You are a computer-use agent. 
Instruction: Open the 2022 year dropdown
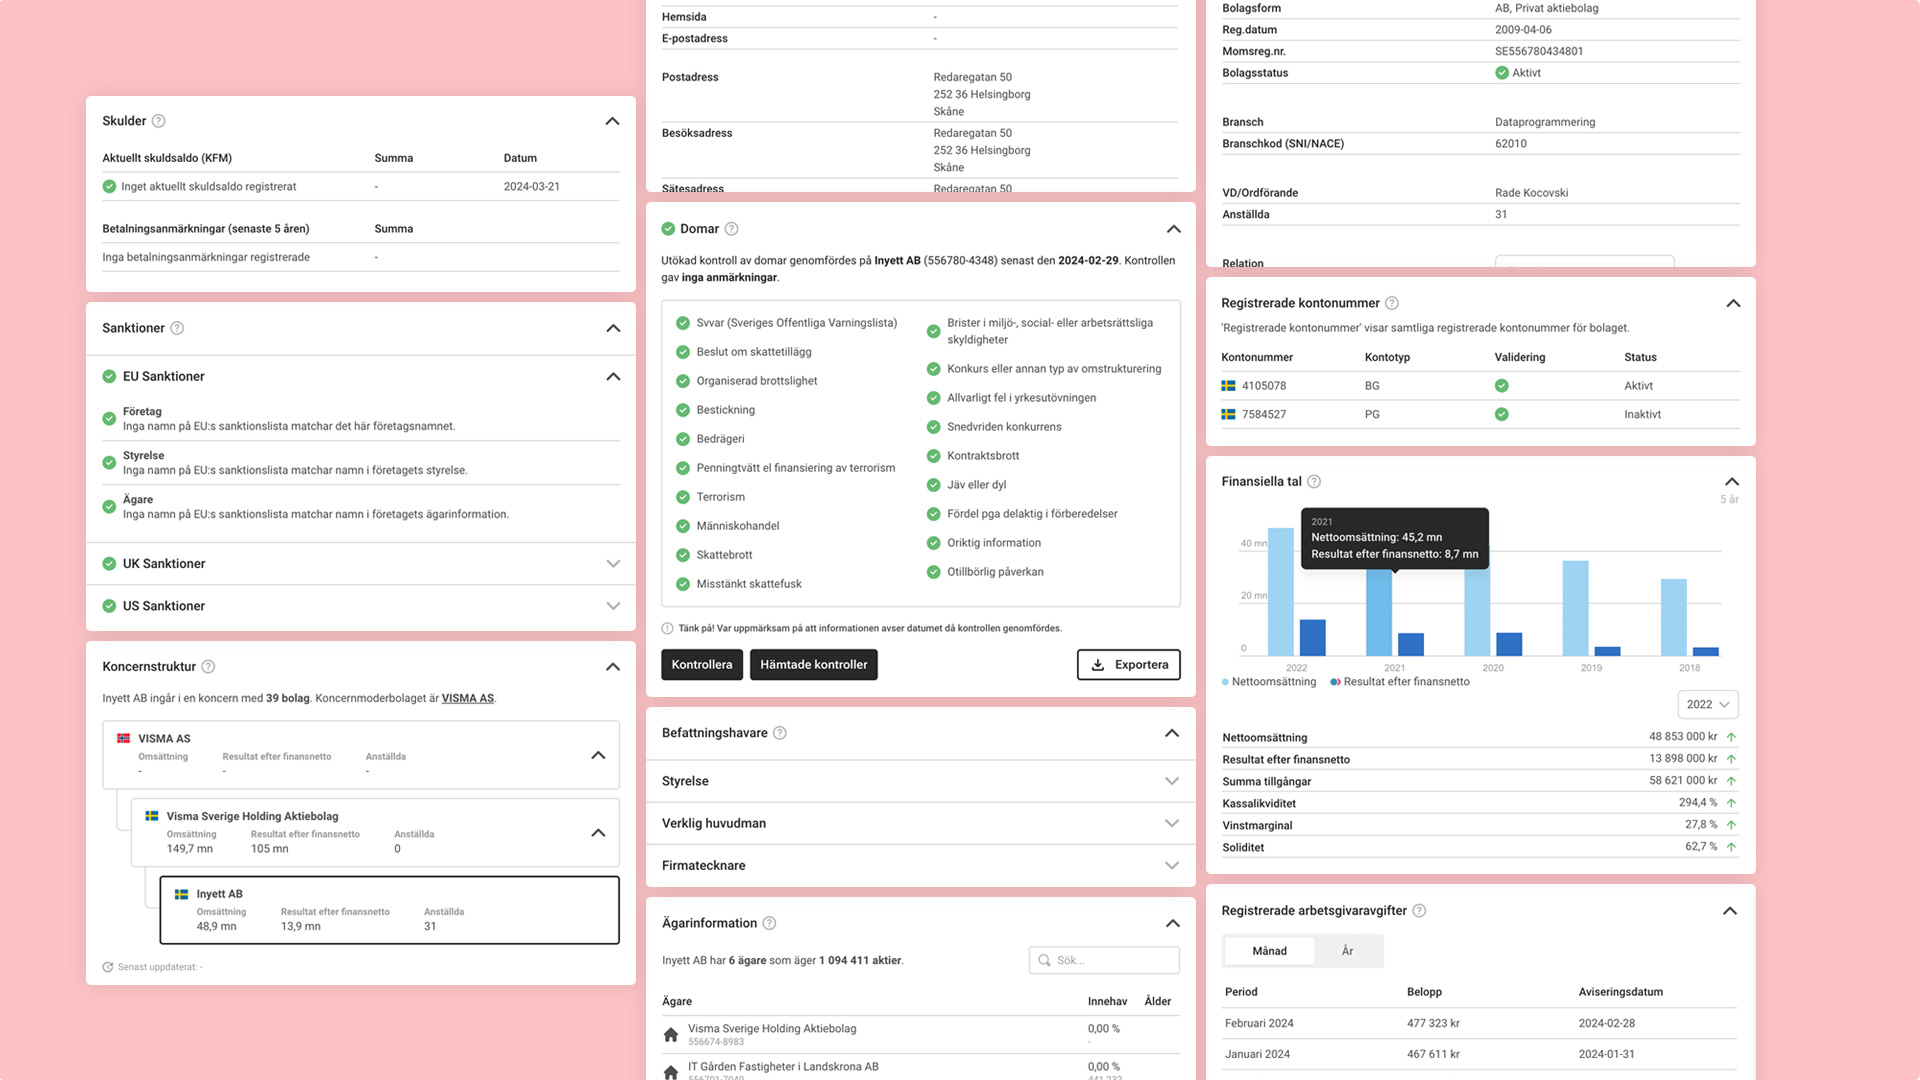1707,705
